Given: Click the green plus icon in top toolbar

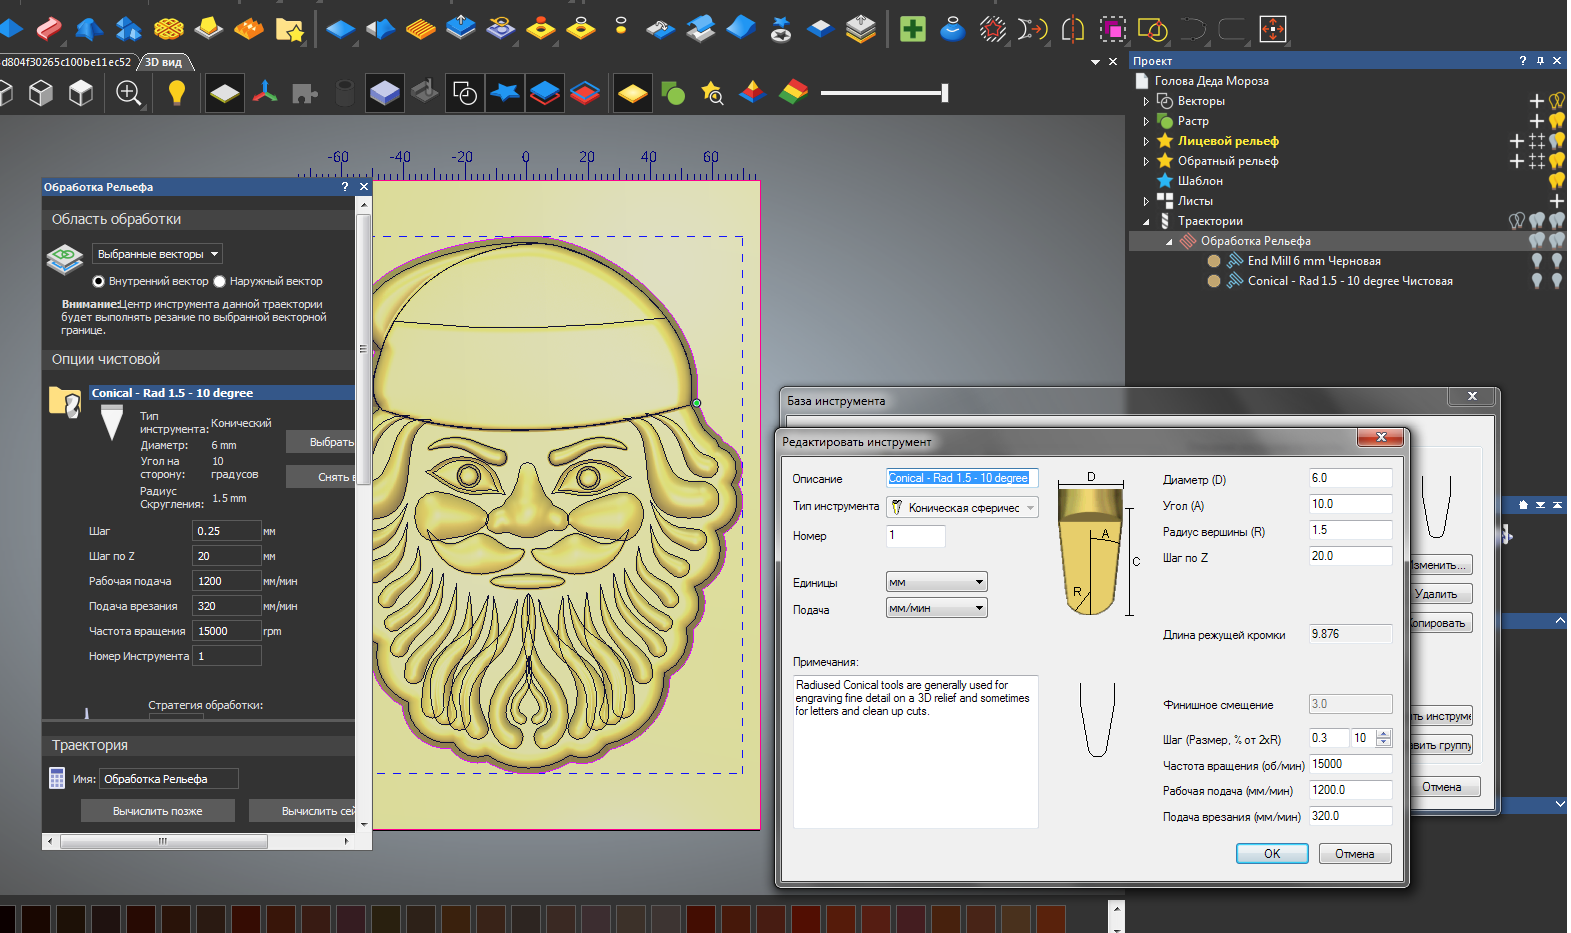Looking at the screenshot, I should pyautogui.click(x=912, y=29).
